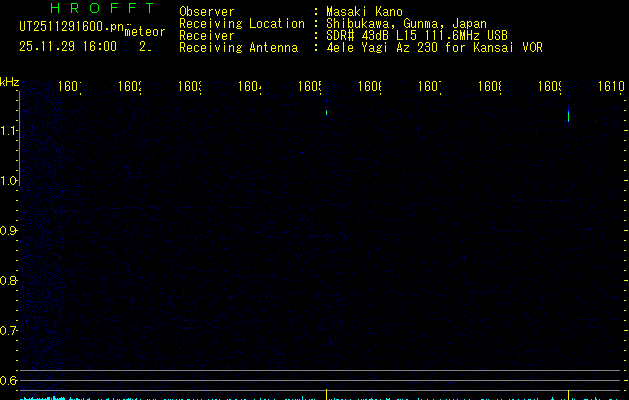
Task: Click the 'Receiving Location' field label
Action: click(242, 23)
